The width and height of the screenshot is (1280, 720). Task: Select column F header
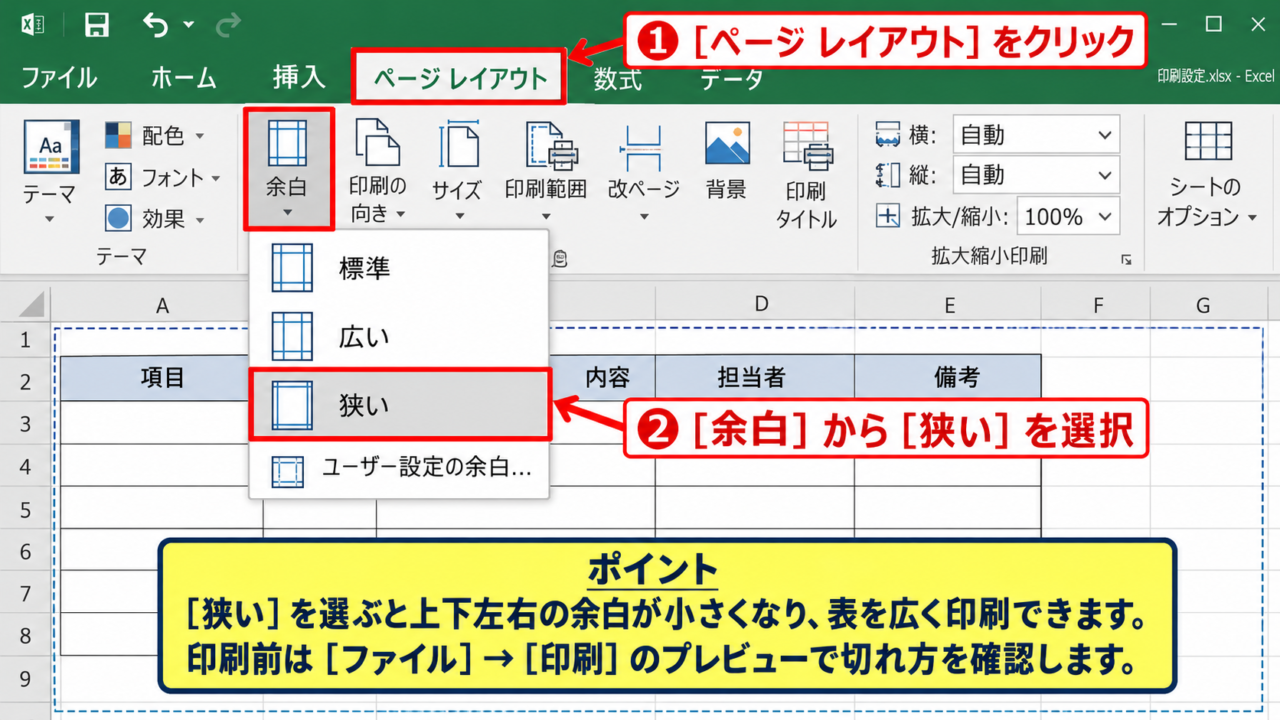pos(1097,304)
